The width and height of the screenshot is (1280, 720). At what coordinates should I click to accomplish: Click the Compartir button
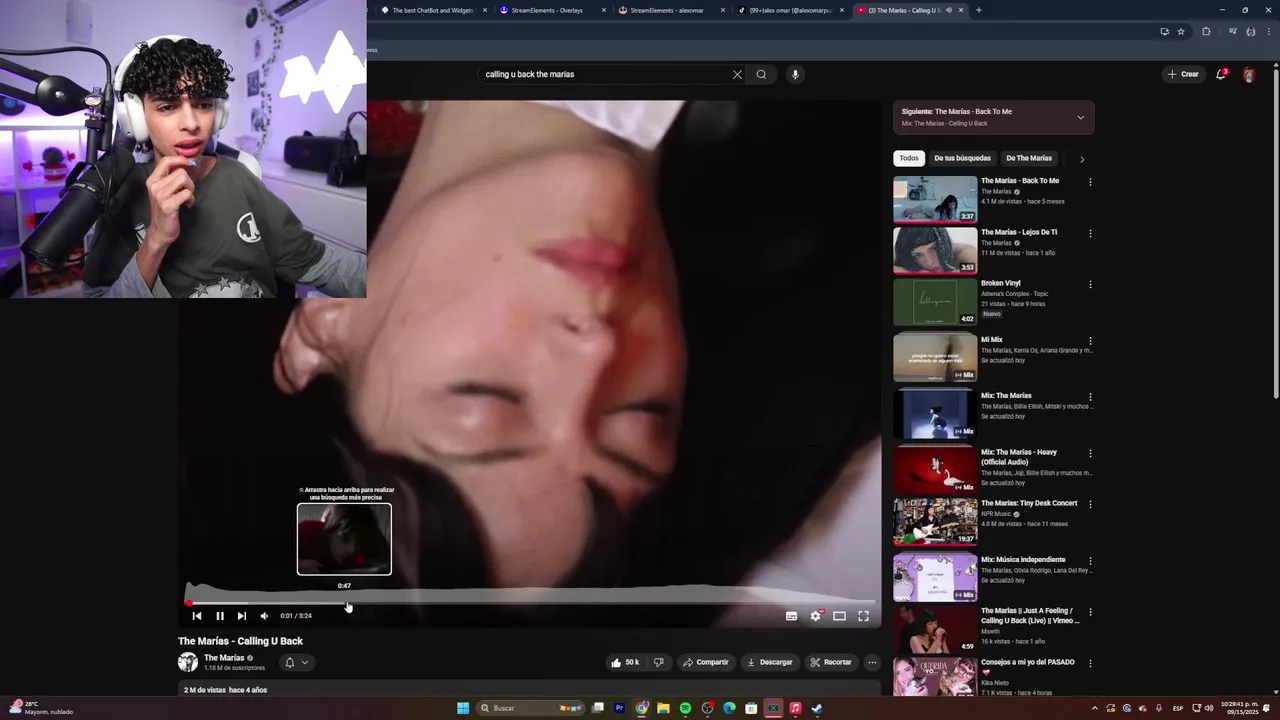click(x=705, y=662)
